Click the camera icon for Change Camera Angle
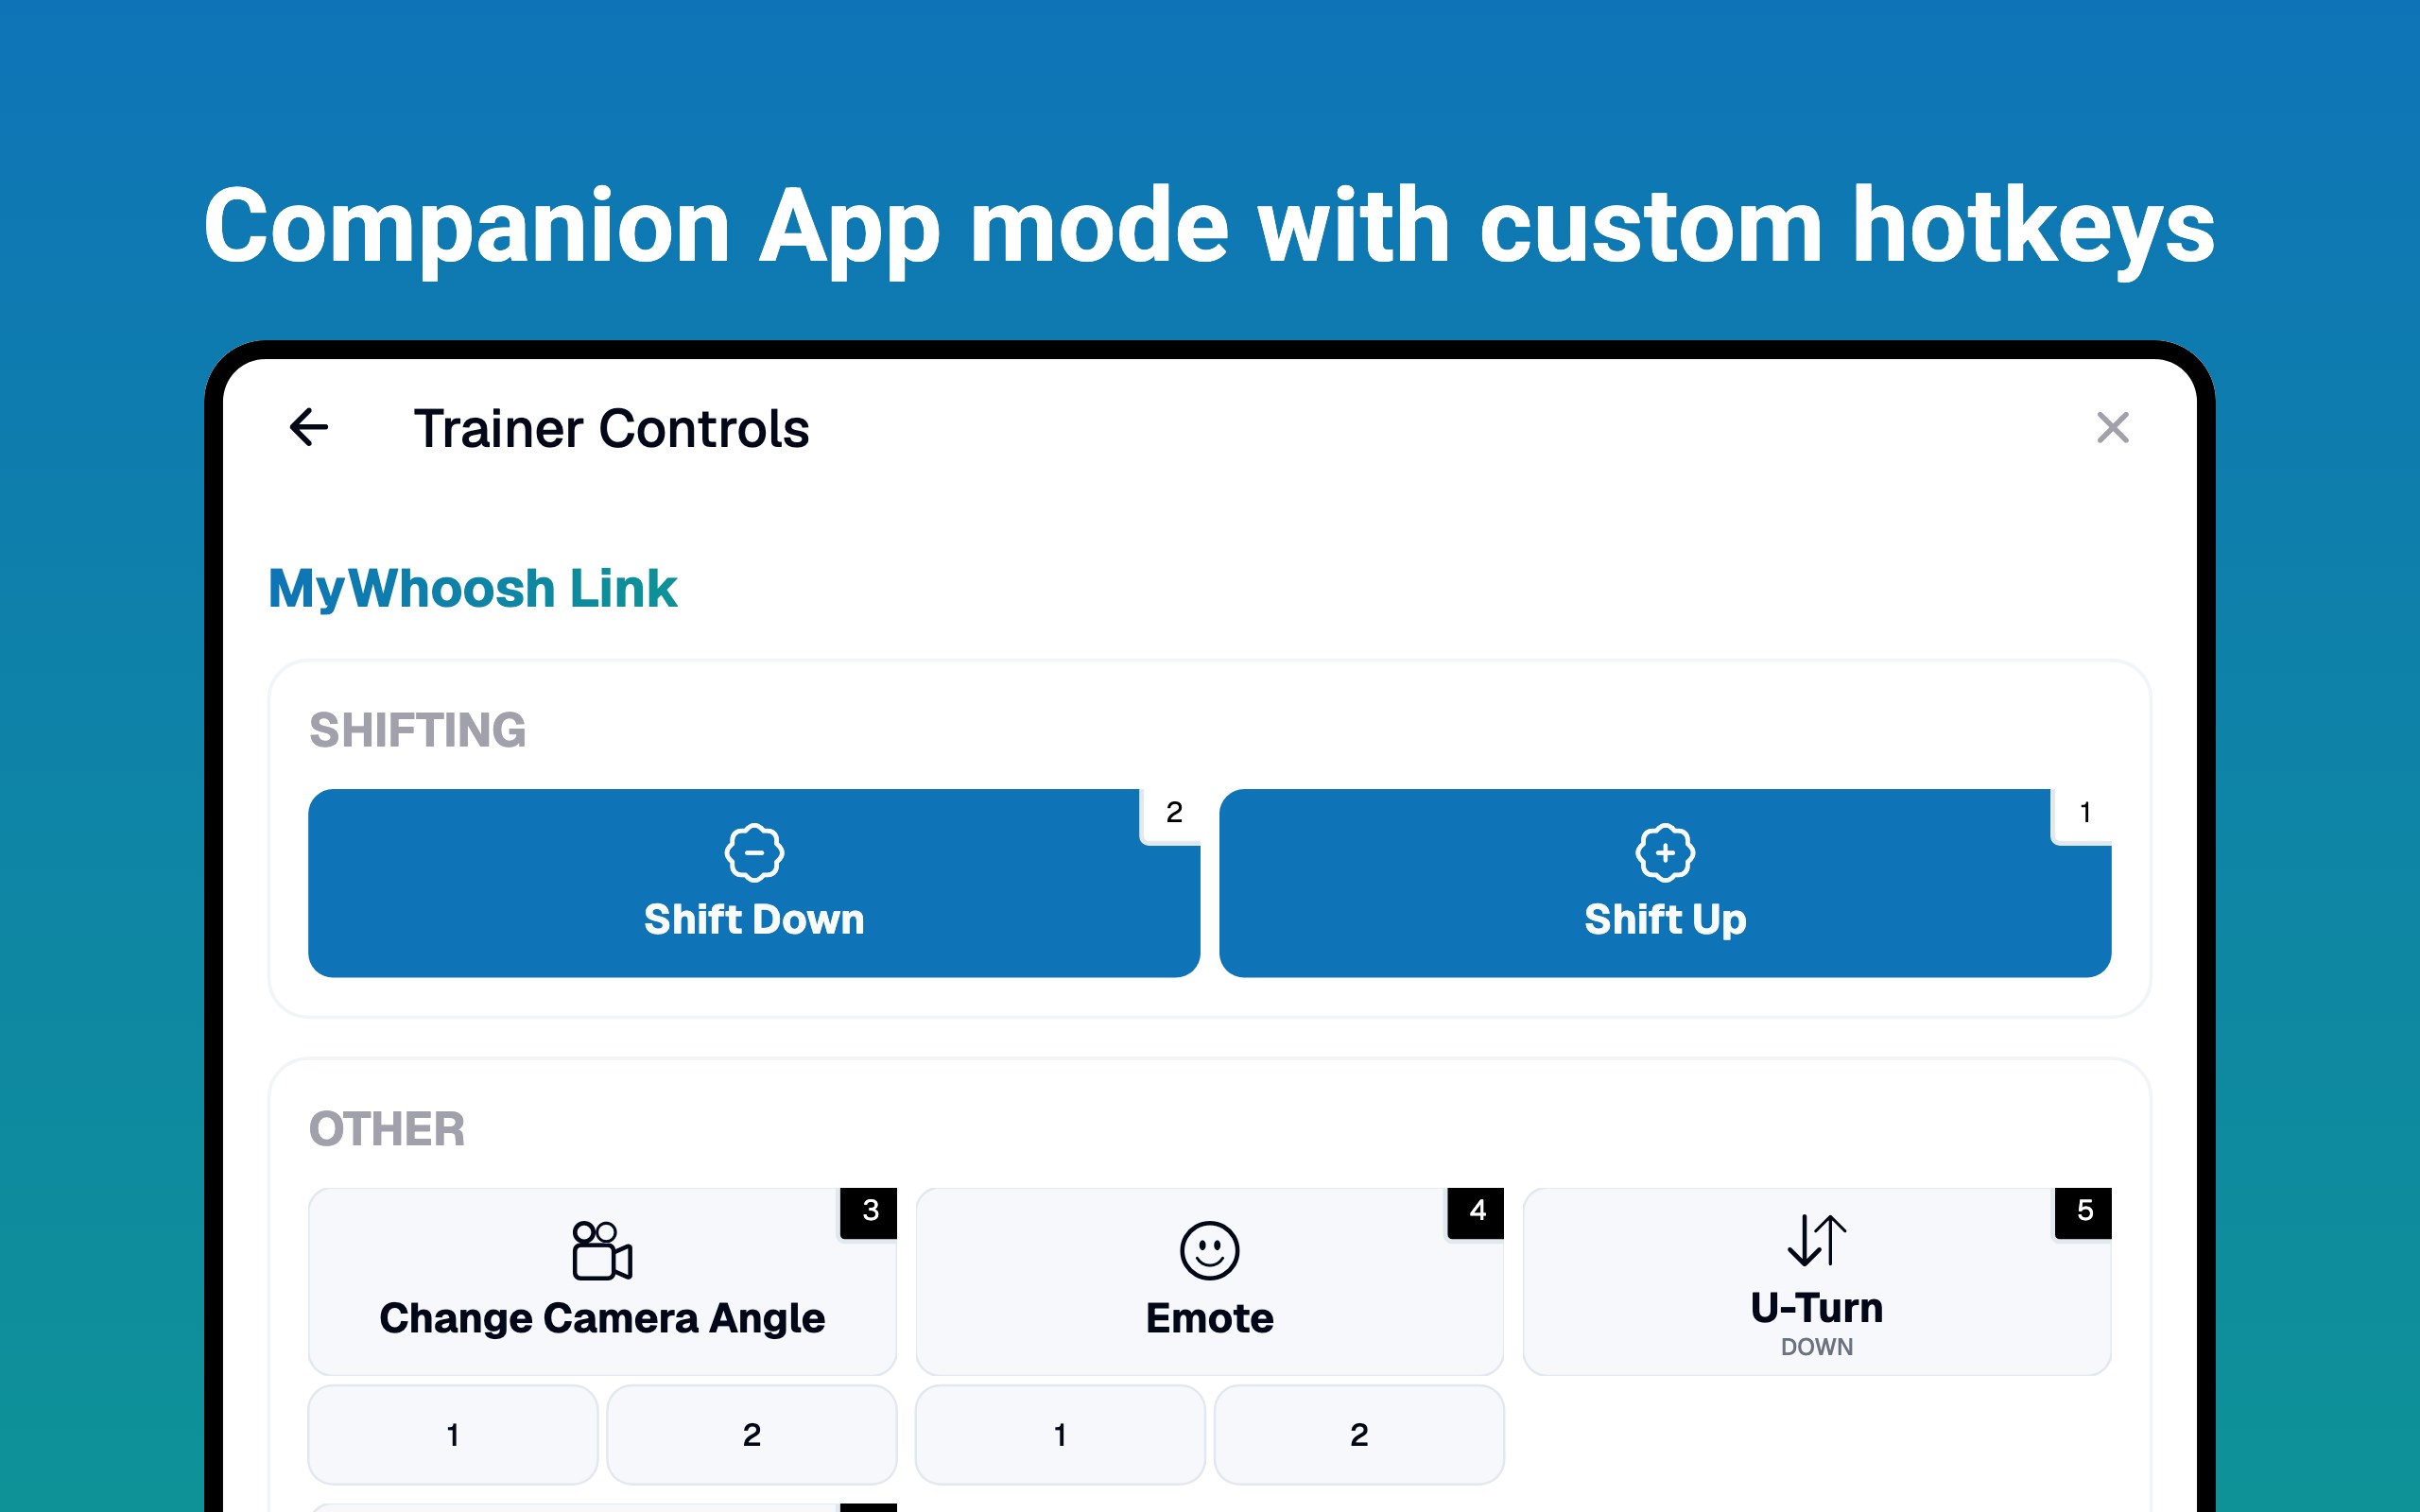The image size is (2420, 1512). point(602,1250)
